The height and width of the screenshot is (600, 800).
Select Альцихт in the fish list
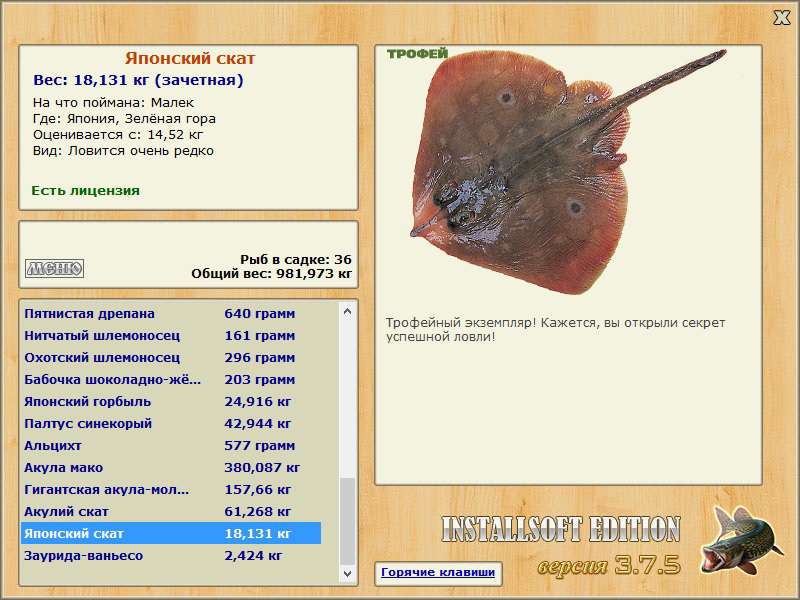pyautogui.click(x=171, y=445)
